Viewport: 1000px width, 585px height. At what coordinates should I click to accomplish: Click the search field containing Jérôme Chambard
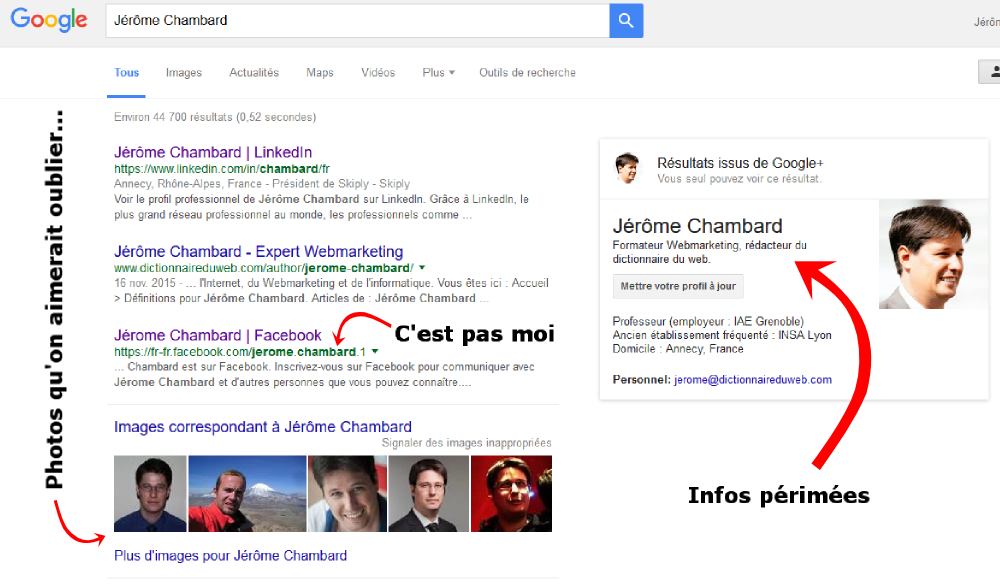(357, 20)
